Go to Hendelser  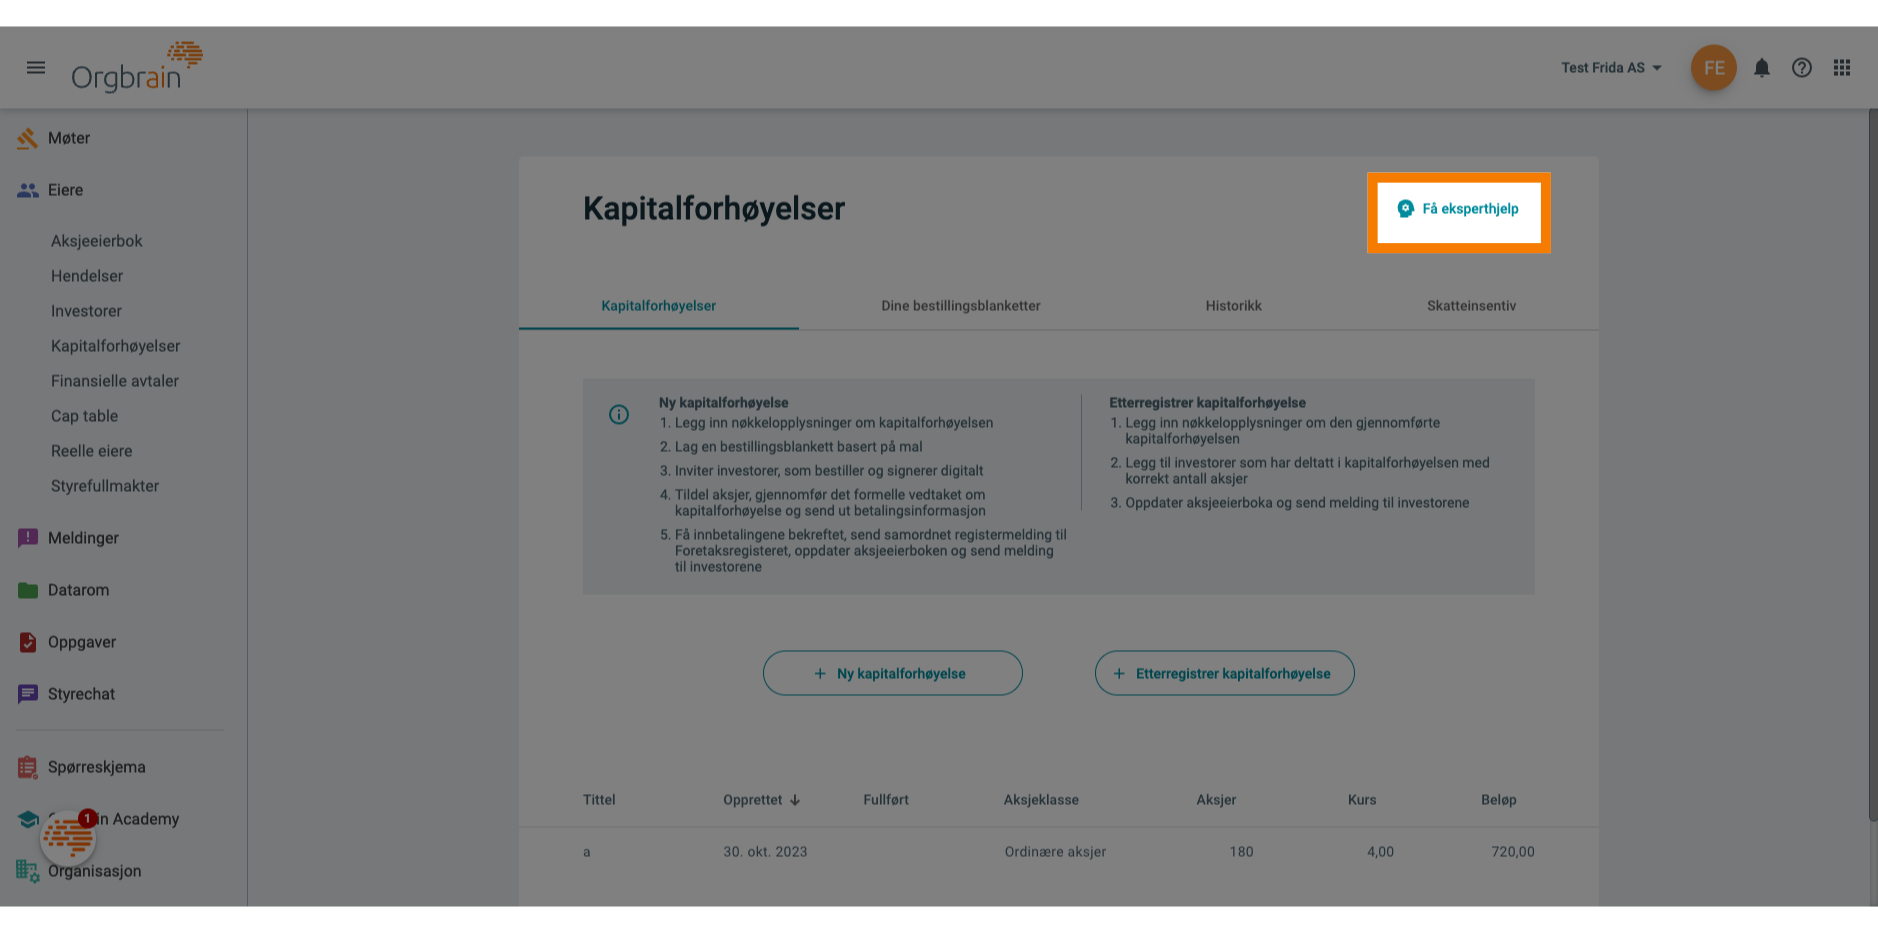87,276
